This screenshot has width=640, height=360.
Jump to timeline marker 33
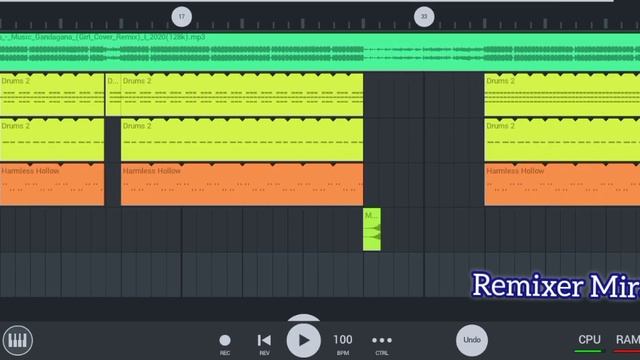[424, 17]
